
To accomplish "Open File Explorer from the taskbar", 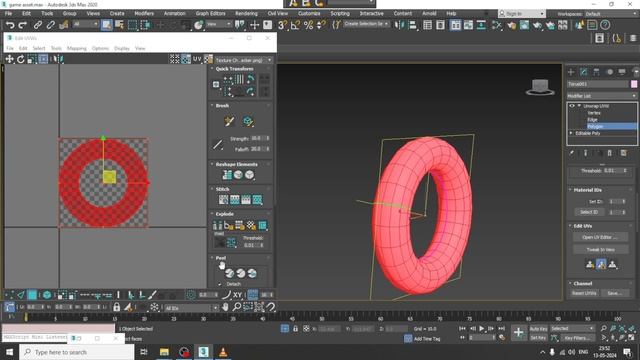I will [164, 352].
